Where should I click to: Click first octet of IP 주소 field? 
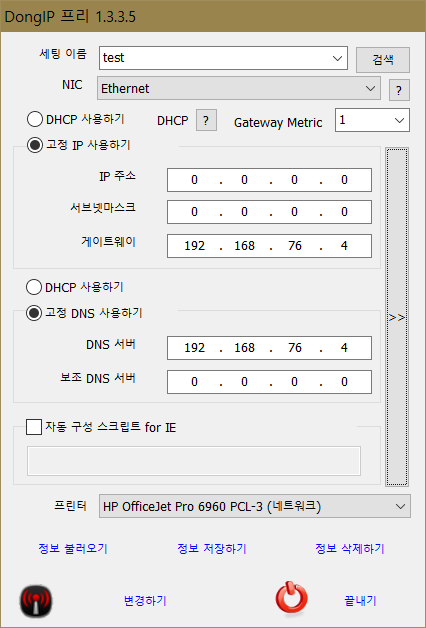point(194,180)
